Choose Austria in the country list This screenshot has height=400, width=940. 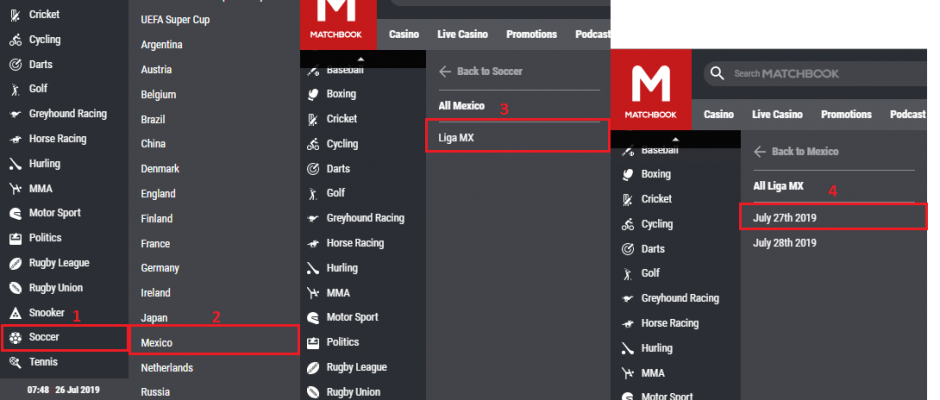[x=156, y=70]
